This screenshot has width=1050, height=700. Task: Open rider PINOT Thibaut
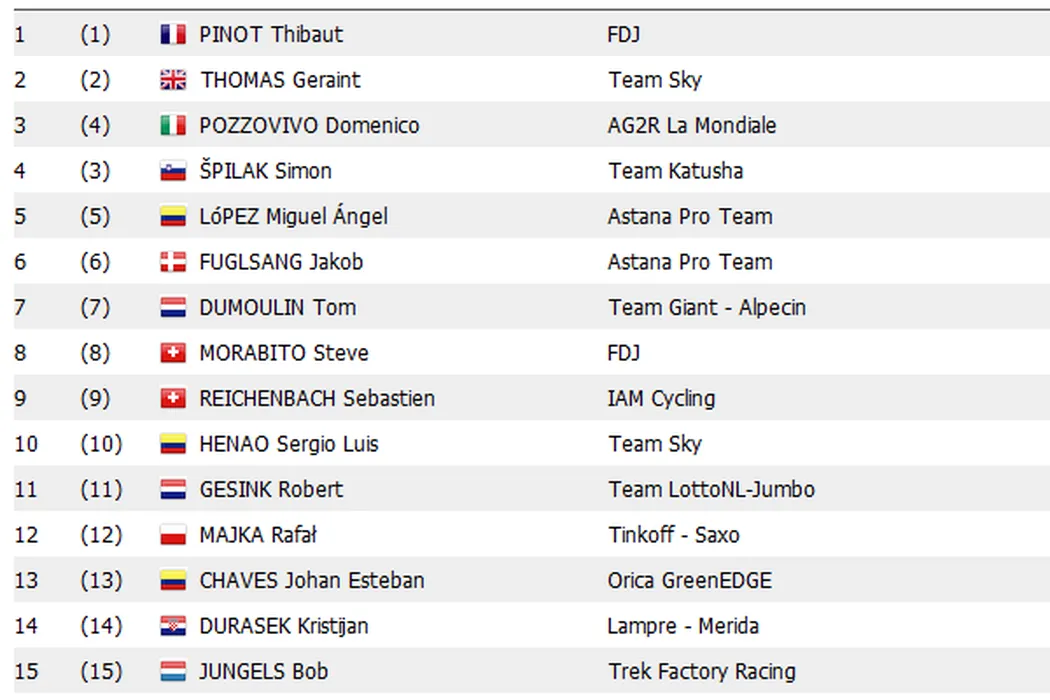(271, 35)
